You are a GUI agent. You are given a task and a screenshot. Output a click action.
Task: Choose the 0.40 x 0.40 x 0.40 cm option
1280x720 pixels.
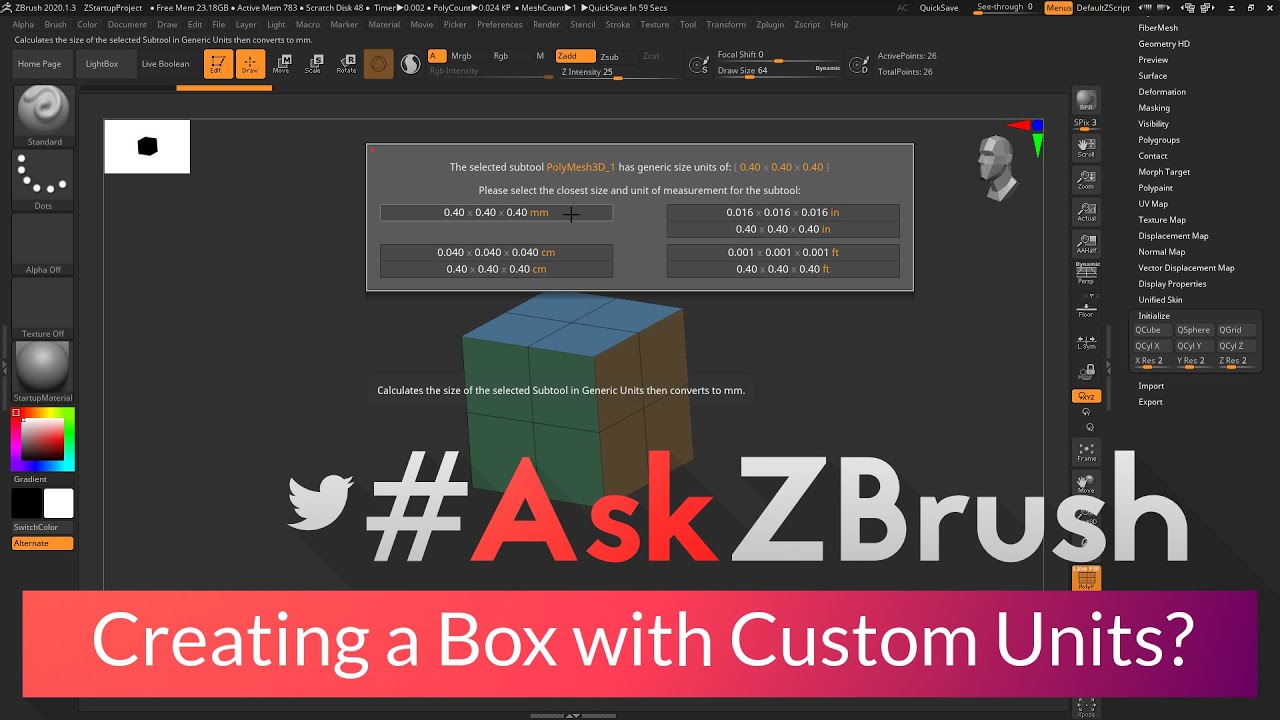496,270
